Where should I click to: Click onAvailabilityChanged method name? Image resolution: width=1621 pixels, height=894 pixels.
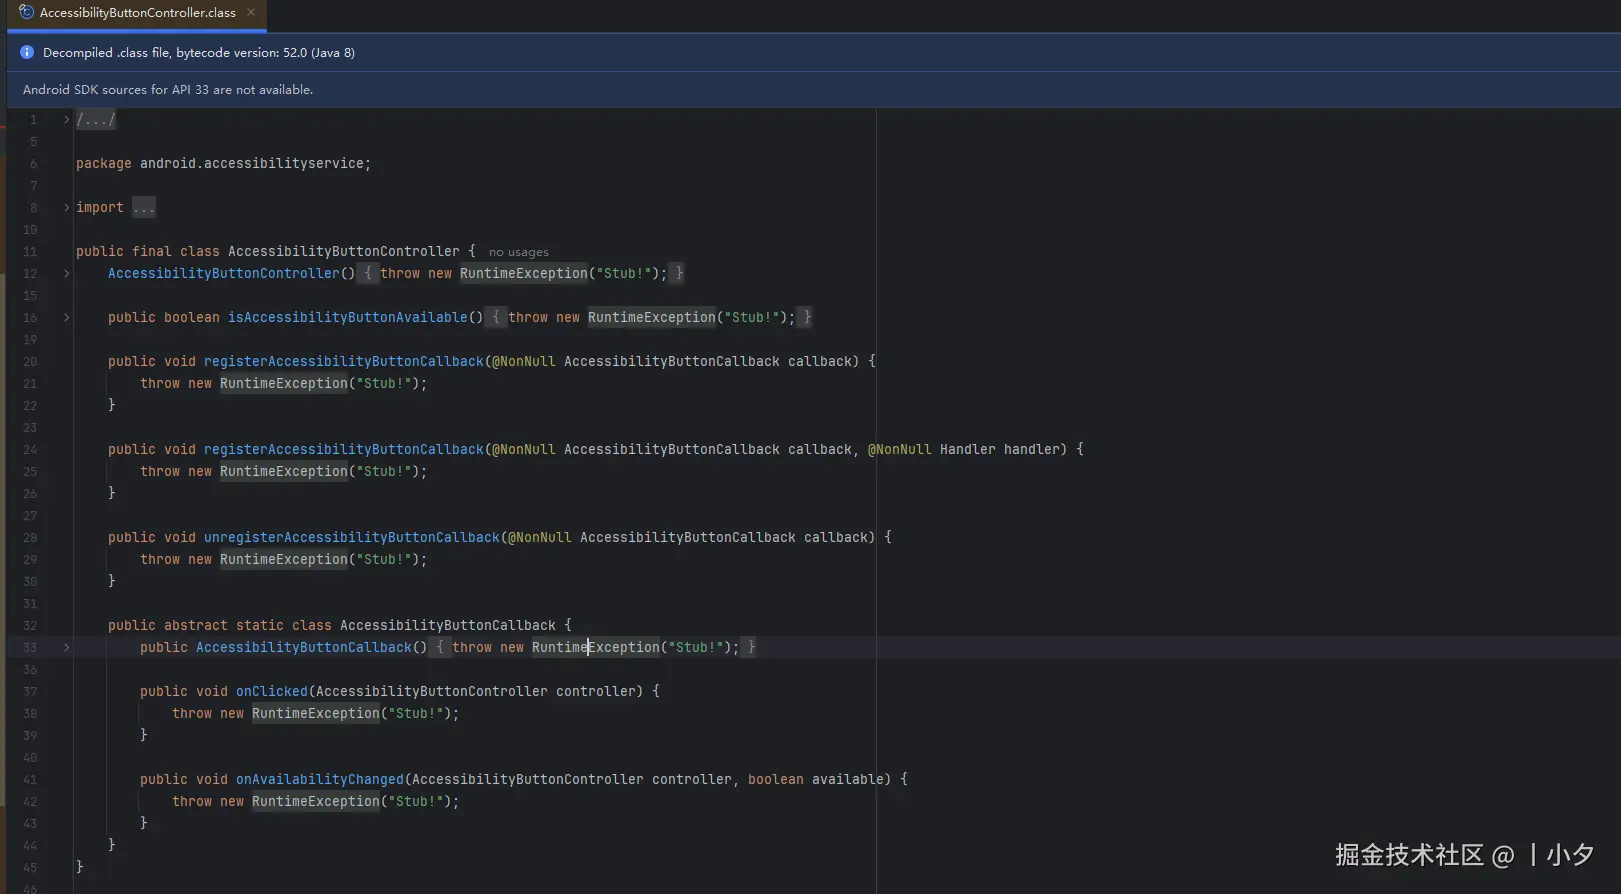pyautogui.click(x=320, y=780)
